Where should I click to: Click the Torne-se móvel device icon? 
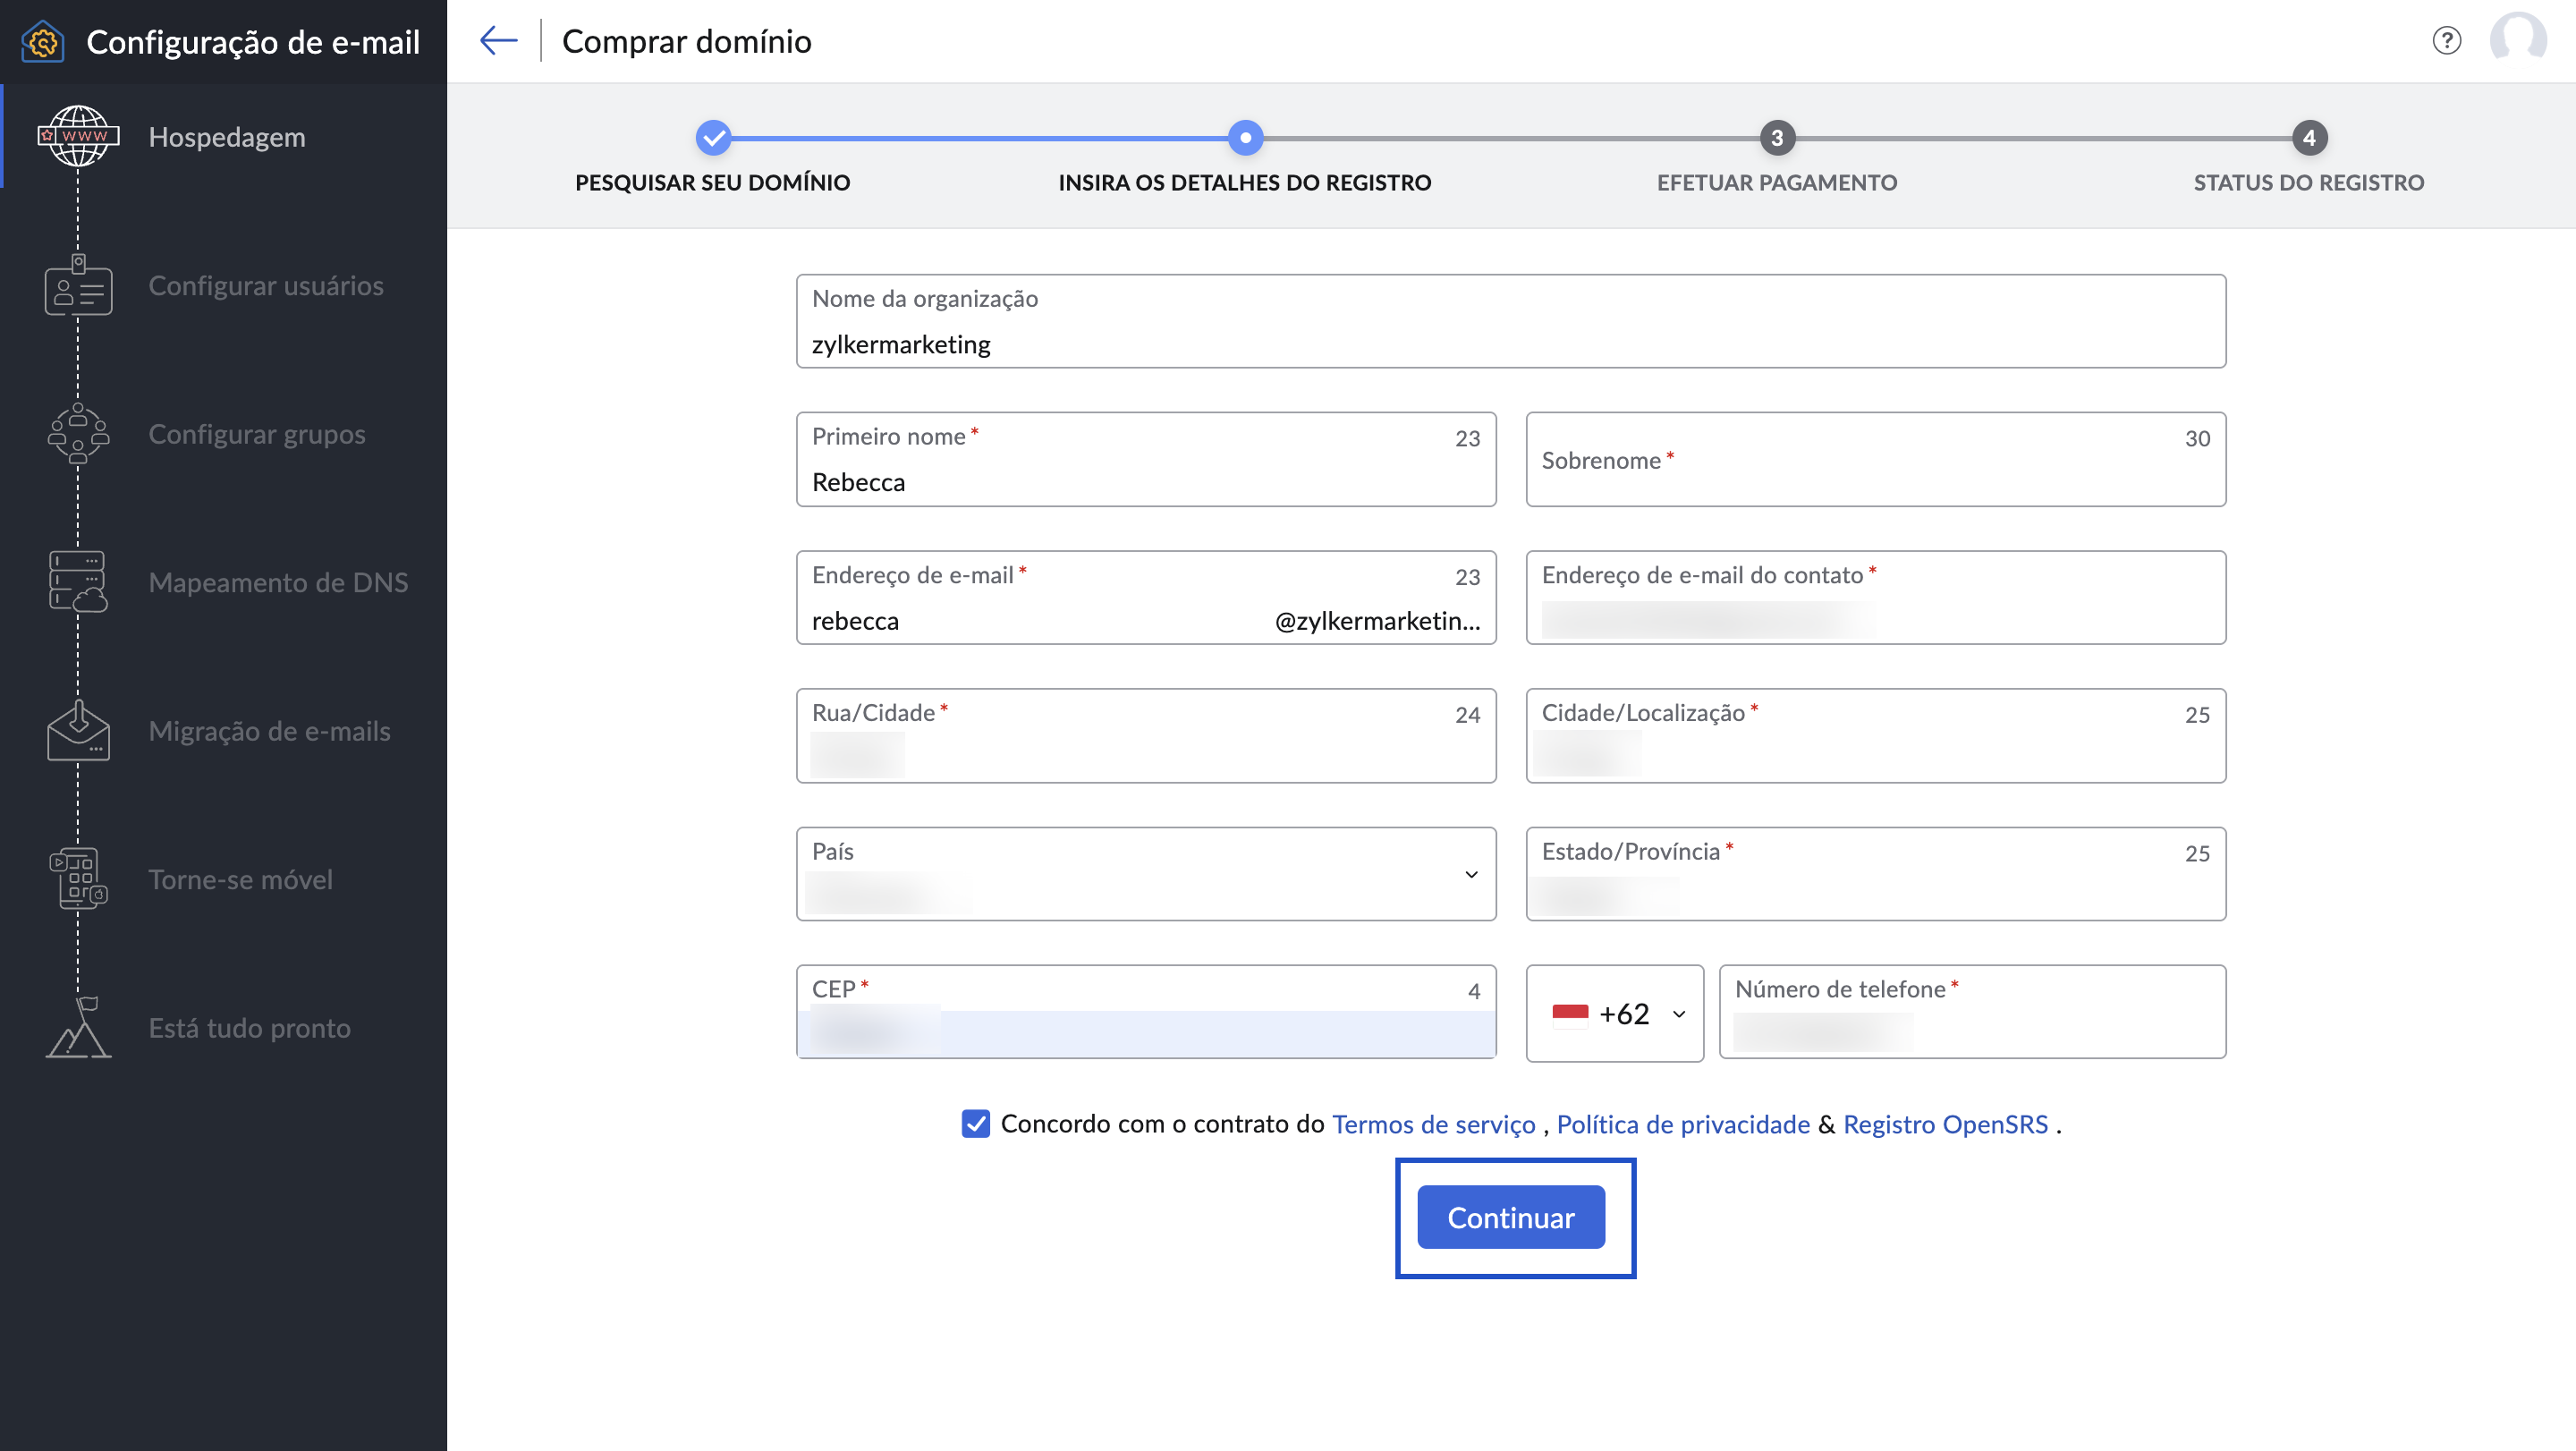[78, 879]
